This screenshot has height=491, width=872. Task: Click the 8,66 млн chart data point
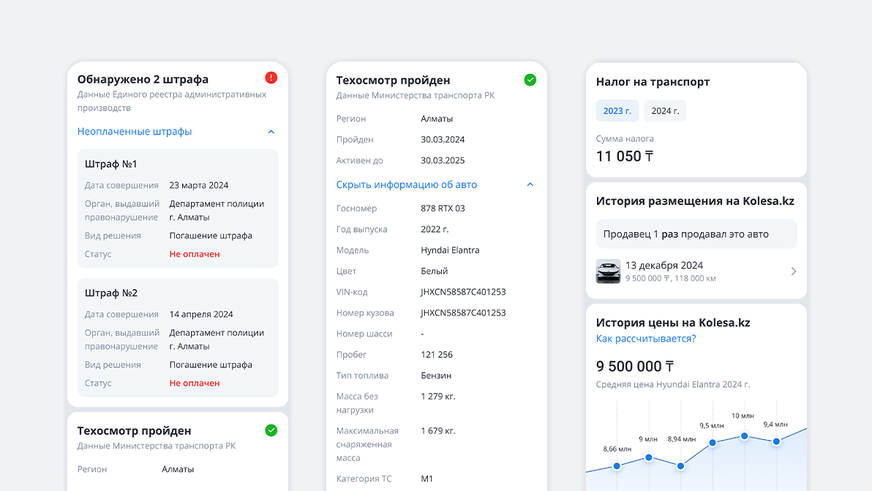coord(617,466)
